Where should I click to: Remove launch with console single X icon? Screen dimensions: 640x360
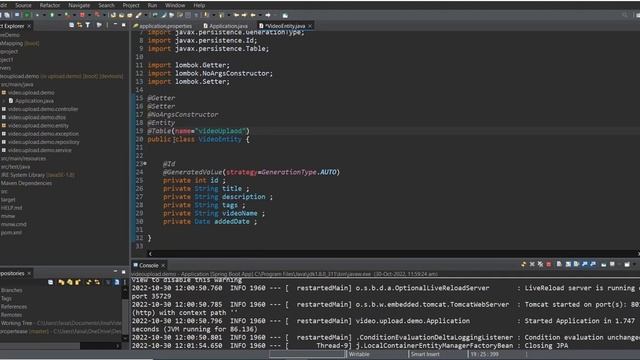click(x=532, y=264)
